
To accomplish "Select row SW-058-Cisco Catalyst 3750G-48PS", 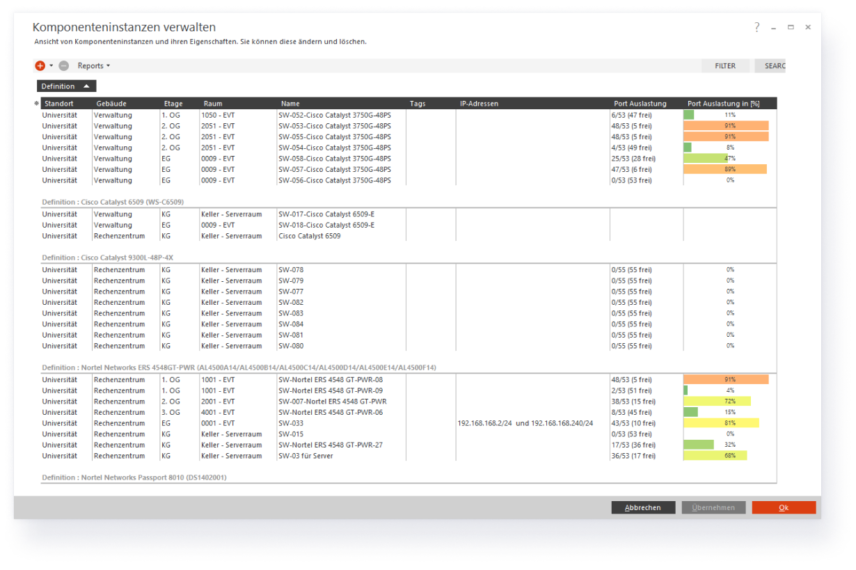I will pyautogui.click(x=408, y=159).
